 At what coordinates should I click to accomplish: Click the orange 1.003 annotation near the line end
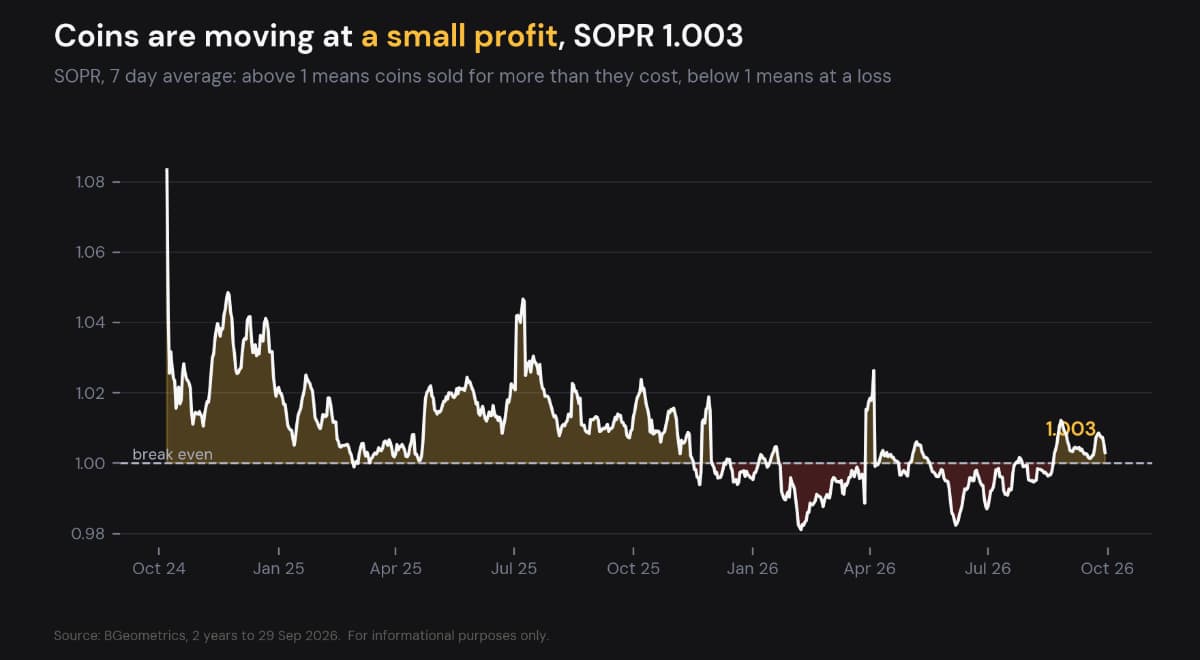click(1070, 429)
